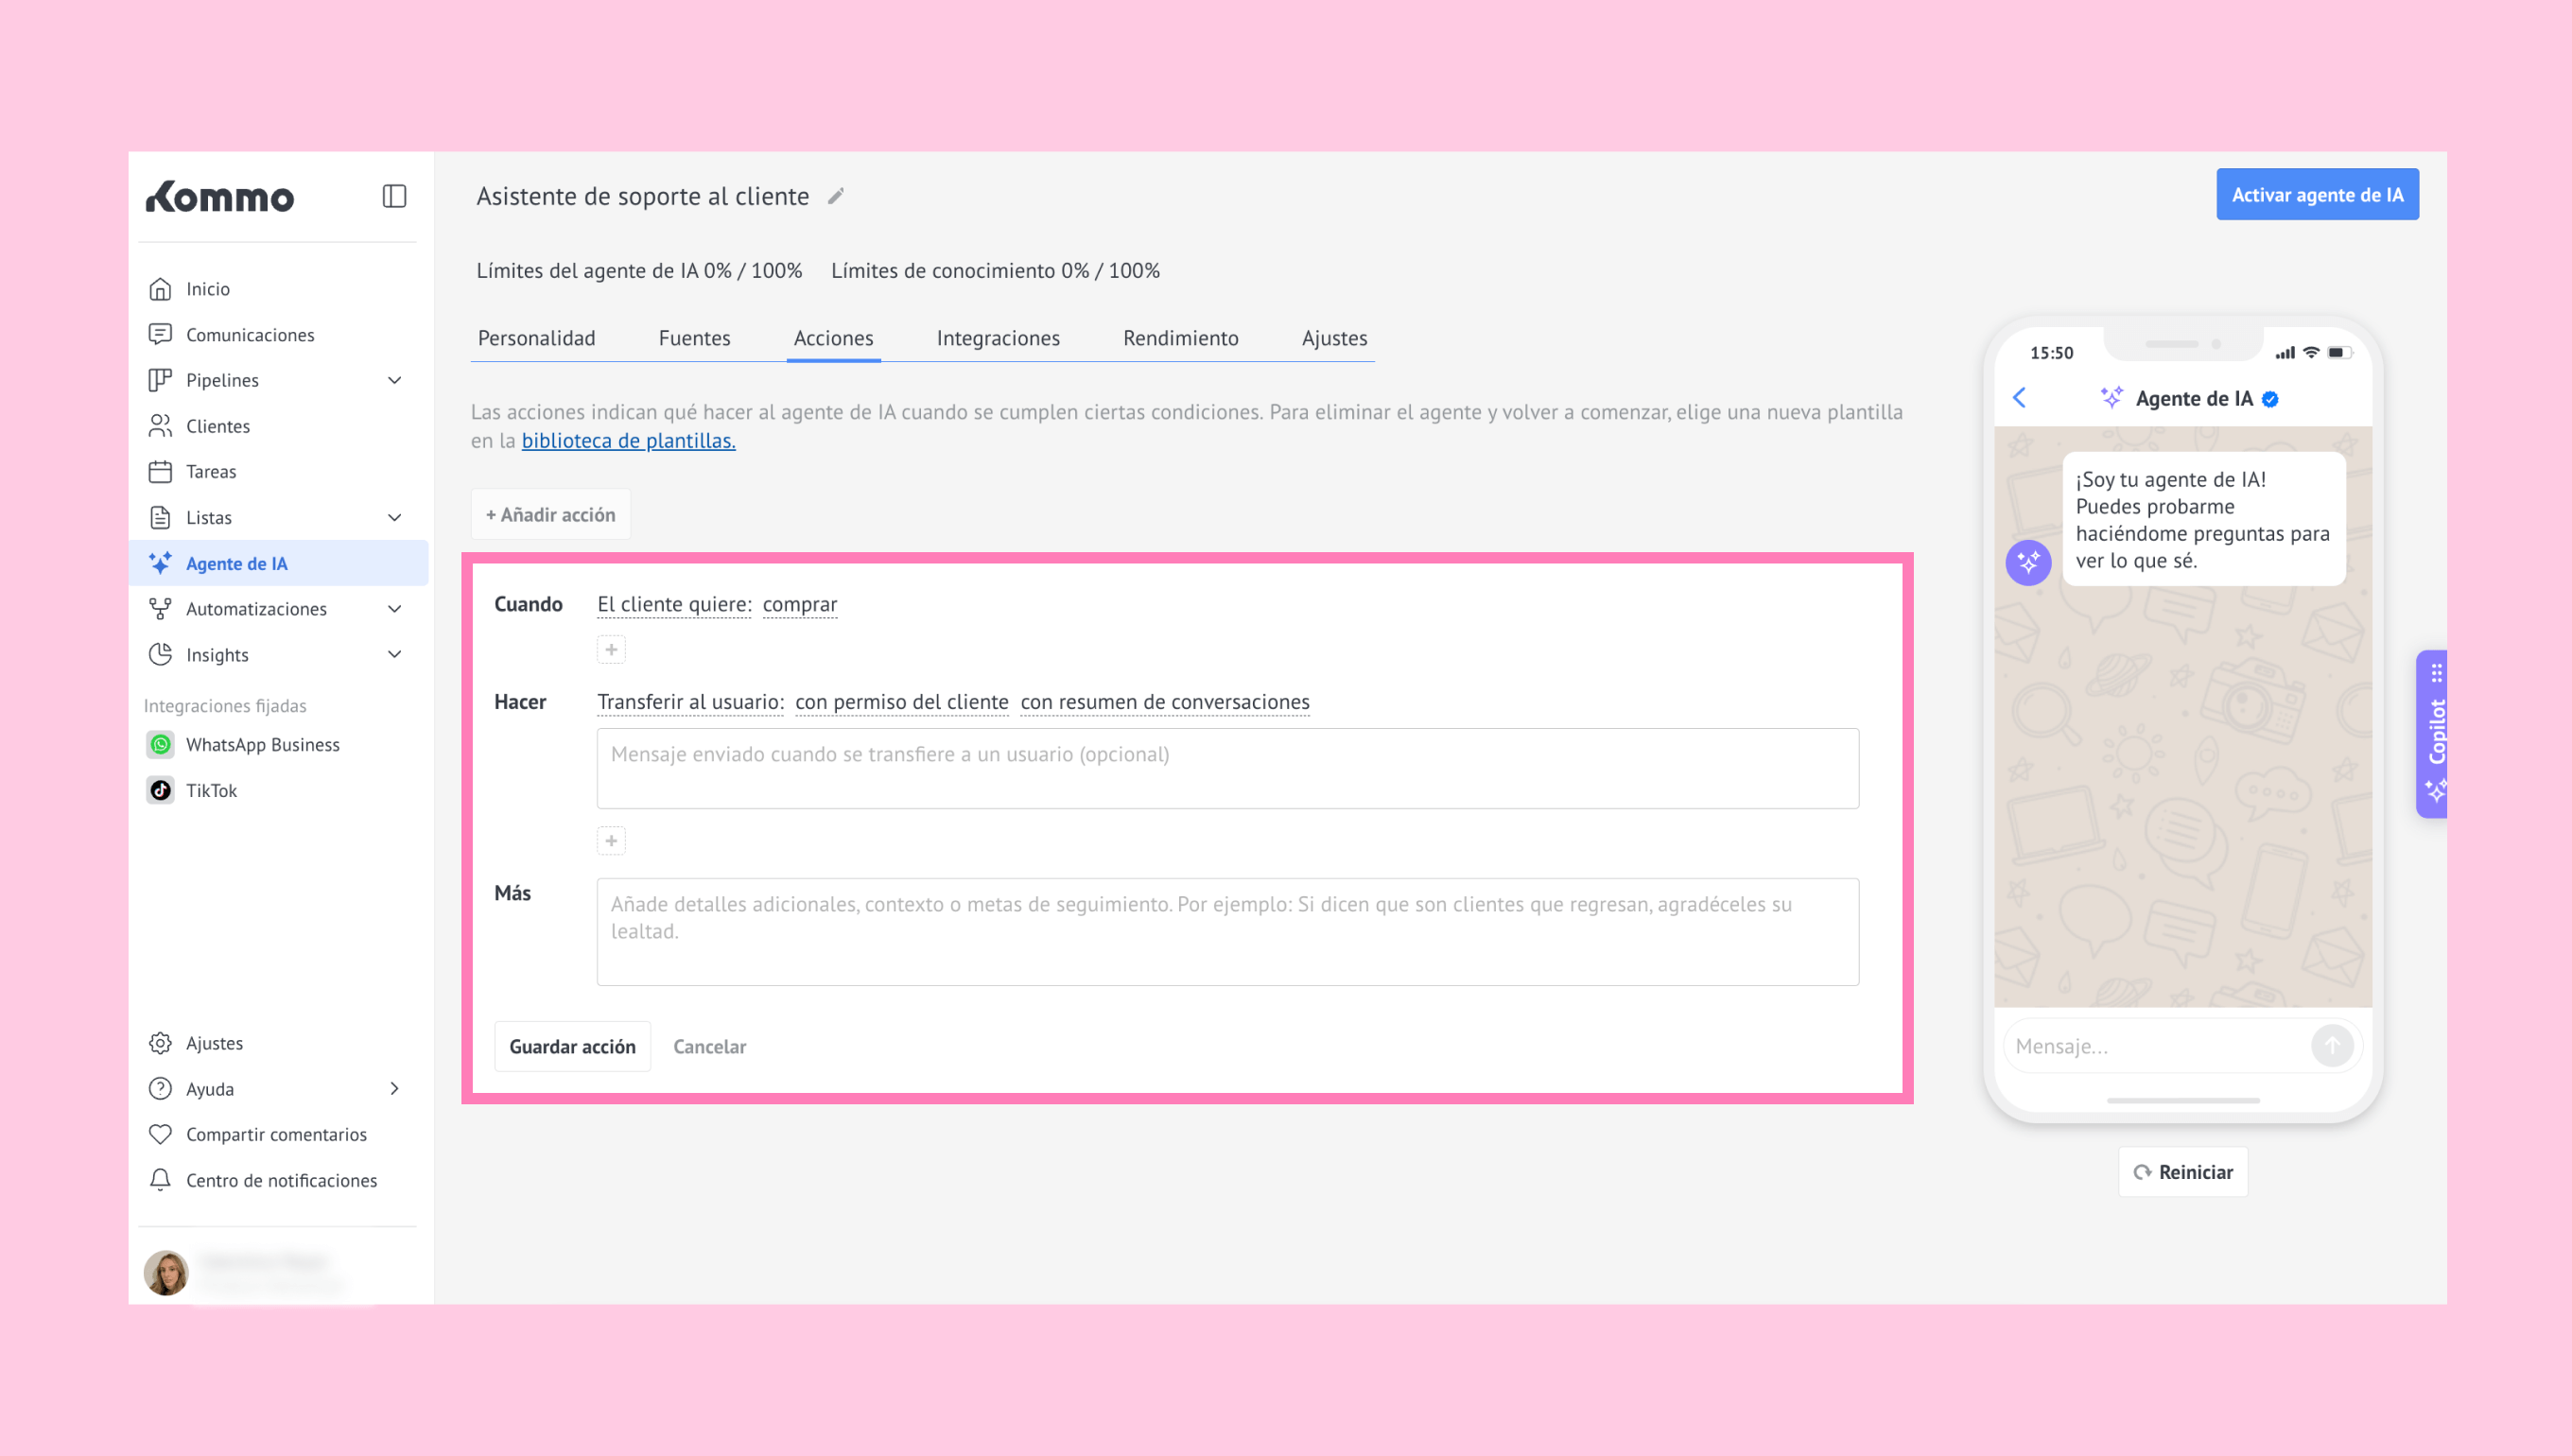
Task: Switch to the Fuentes tab
Action: (694, 338)
